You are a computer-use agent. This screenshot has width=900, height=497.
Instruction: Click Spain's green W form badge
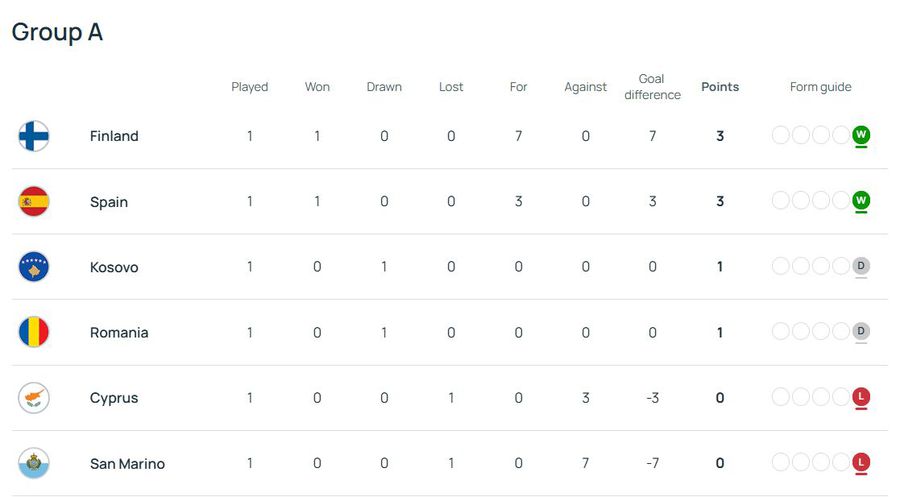click(860, 201)
